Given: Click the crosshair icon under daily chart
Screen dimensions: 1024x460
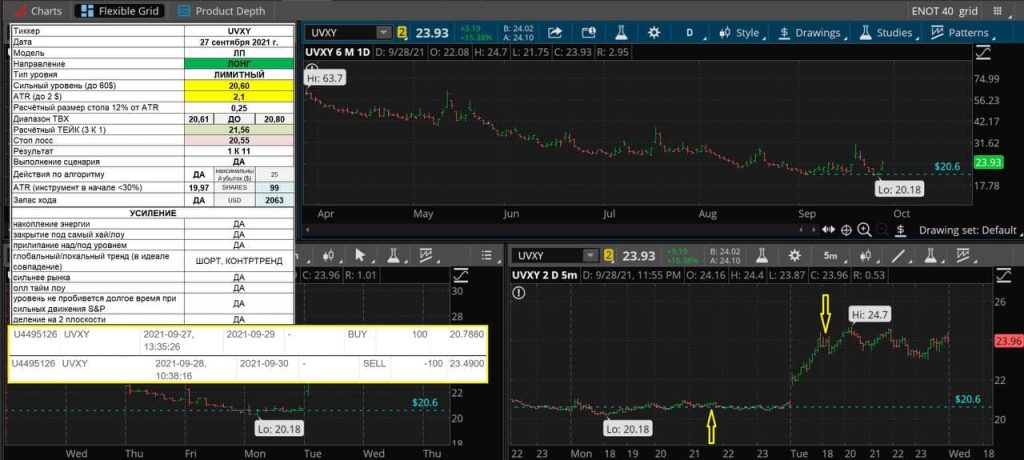Looking at the screenshot, I should [x=846, y=230].
